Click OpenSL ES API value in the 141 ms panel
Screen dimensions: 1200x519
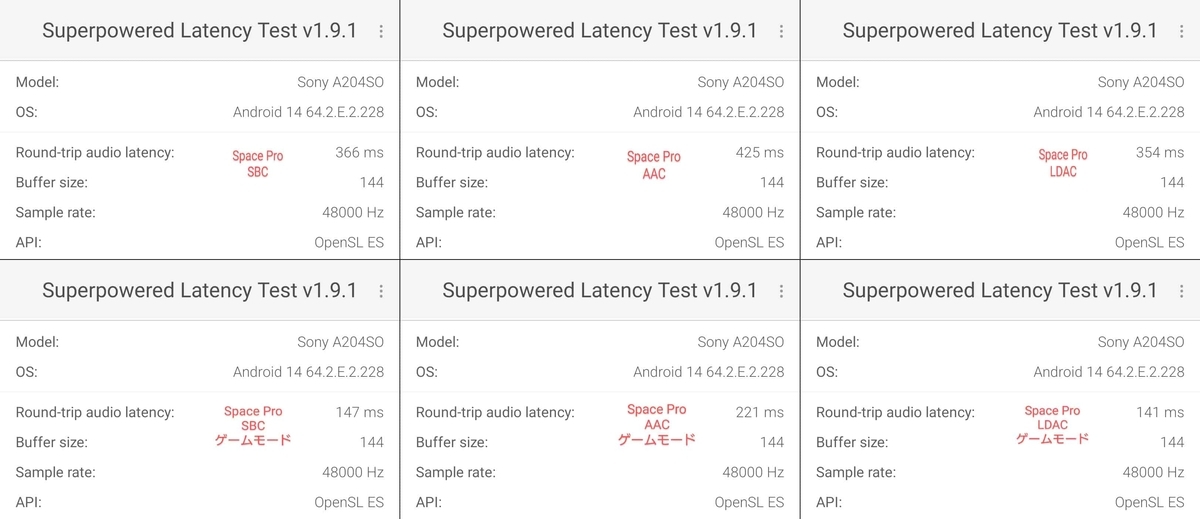(x=1149, y=502)
